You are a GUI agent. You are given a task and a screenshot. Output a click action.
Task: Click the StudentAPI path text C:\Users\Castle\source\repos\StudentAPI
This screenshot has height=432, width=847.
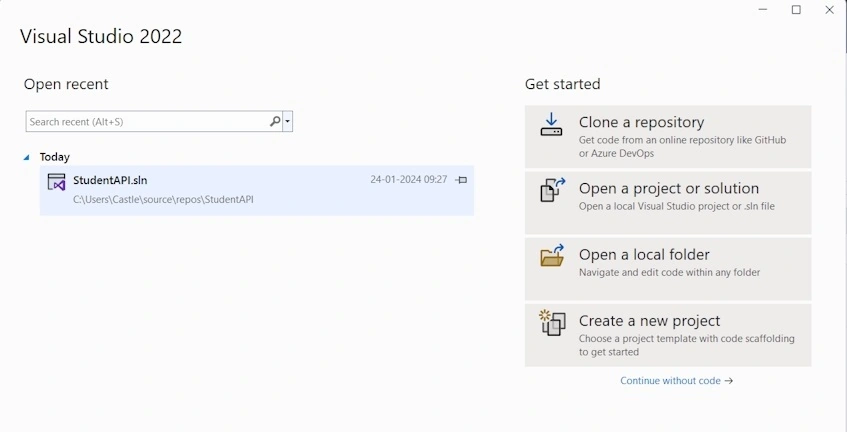[163, 199]
